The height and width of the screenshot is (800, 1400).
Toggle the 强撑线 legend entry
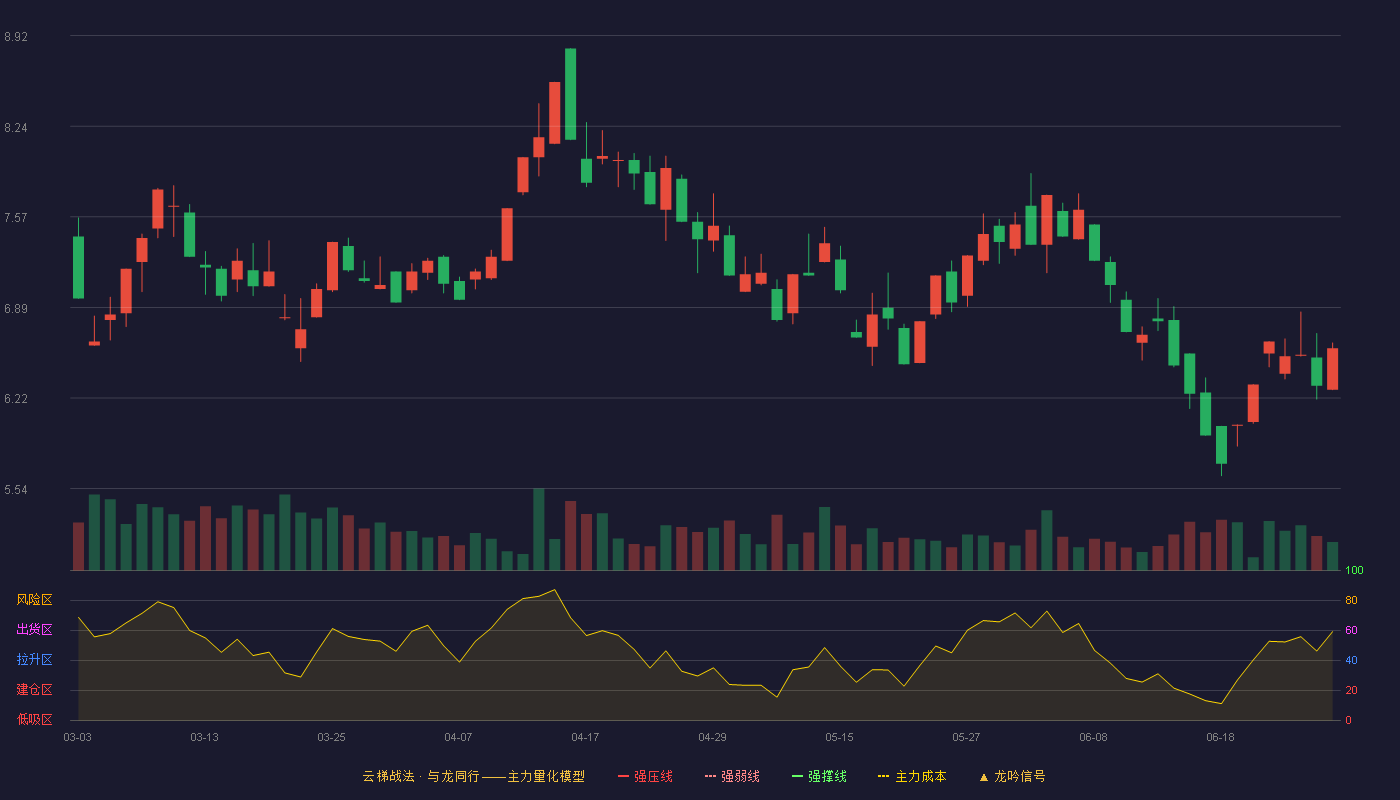click(819, 776)
